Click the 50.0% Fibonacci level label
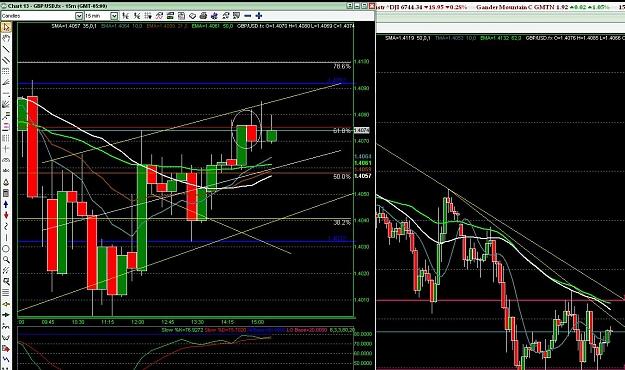The image size is (625, 370). (342, 176)
